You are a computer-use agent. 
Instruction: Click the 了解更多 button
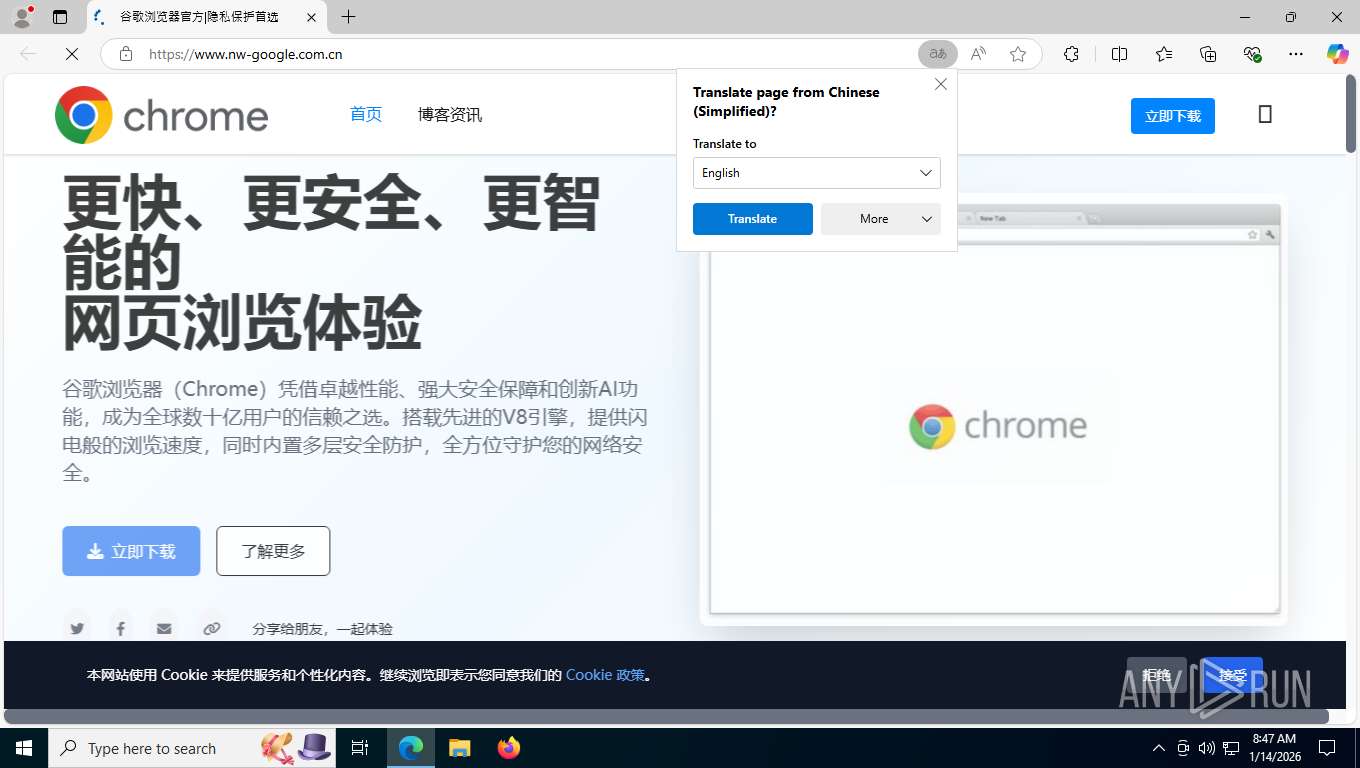click(273, 551)
